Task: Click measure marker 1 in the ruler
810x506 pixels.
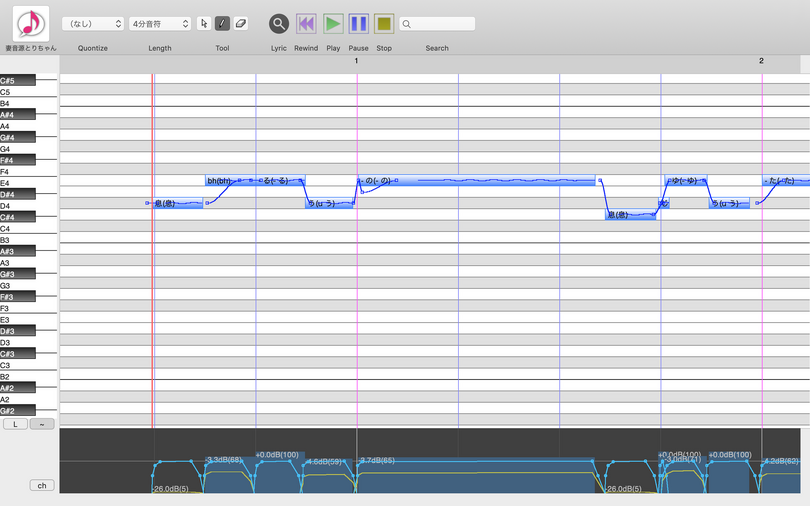Action: (x=356, y=61)
